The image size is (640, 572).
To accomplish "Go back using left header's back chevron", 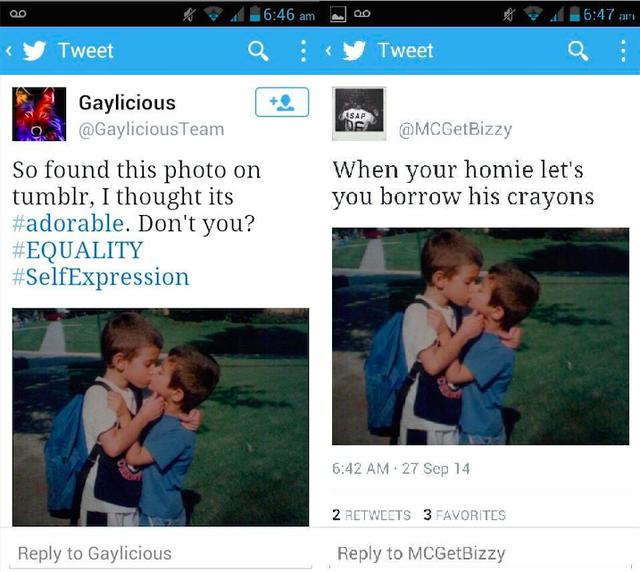I will point(9,51).
